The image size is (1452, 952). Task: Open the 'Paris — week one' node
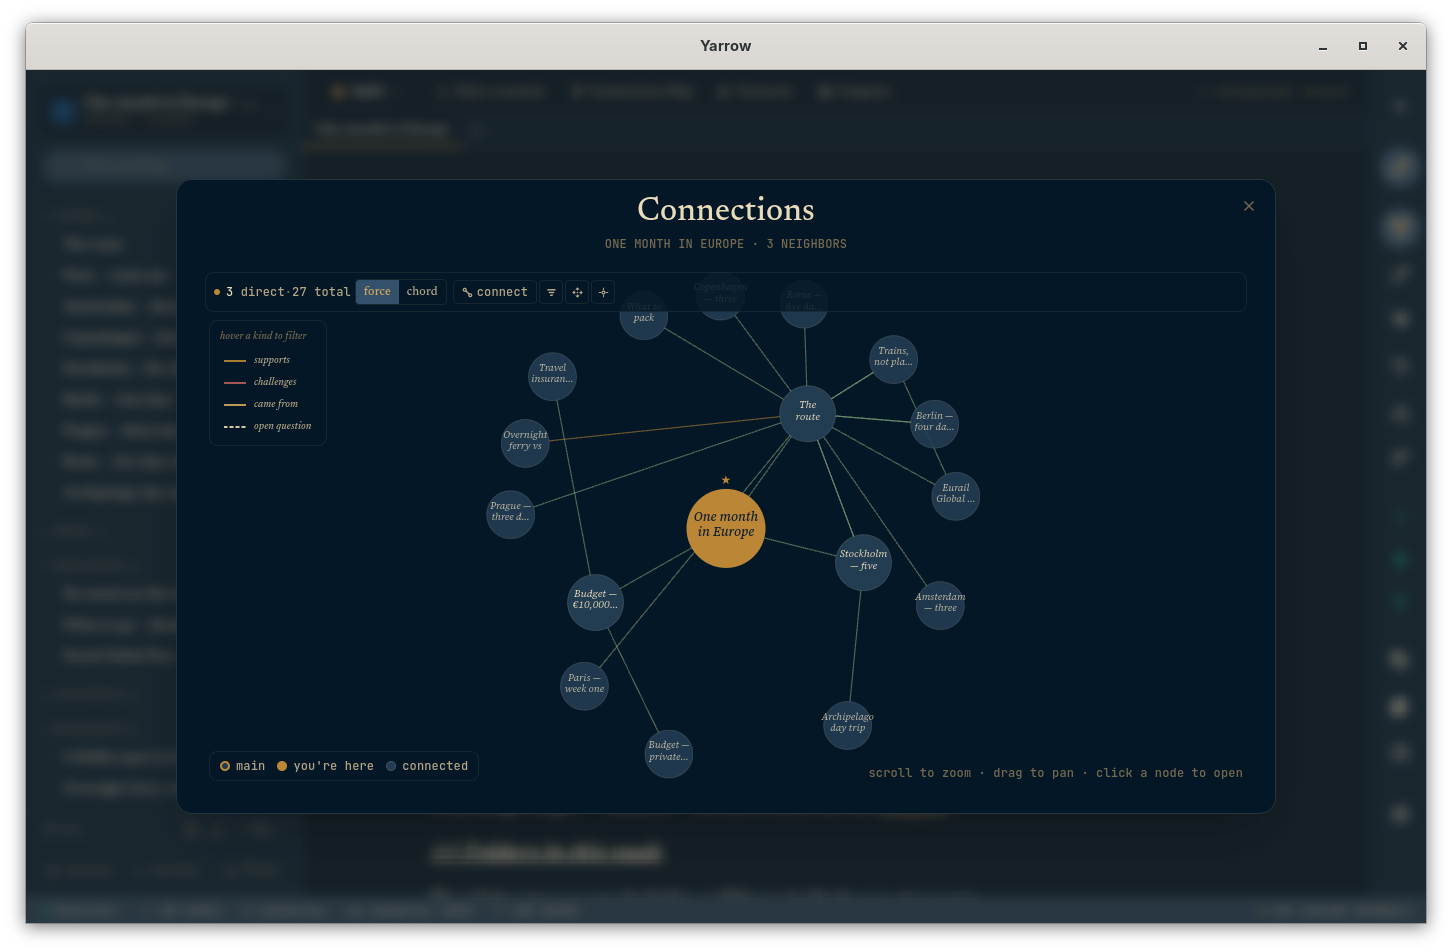coord(585,686)
